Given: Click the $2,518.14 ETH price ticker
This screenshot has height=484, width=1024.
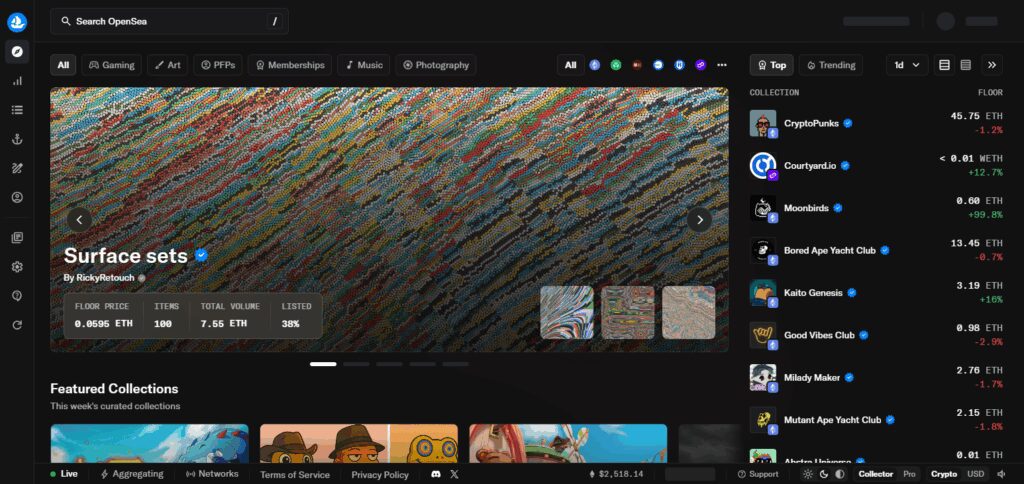Looking at the screenshot, I should pyautogui.click(x=616, y=474).
